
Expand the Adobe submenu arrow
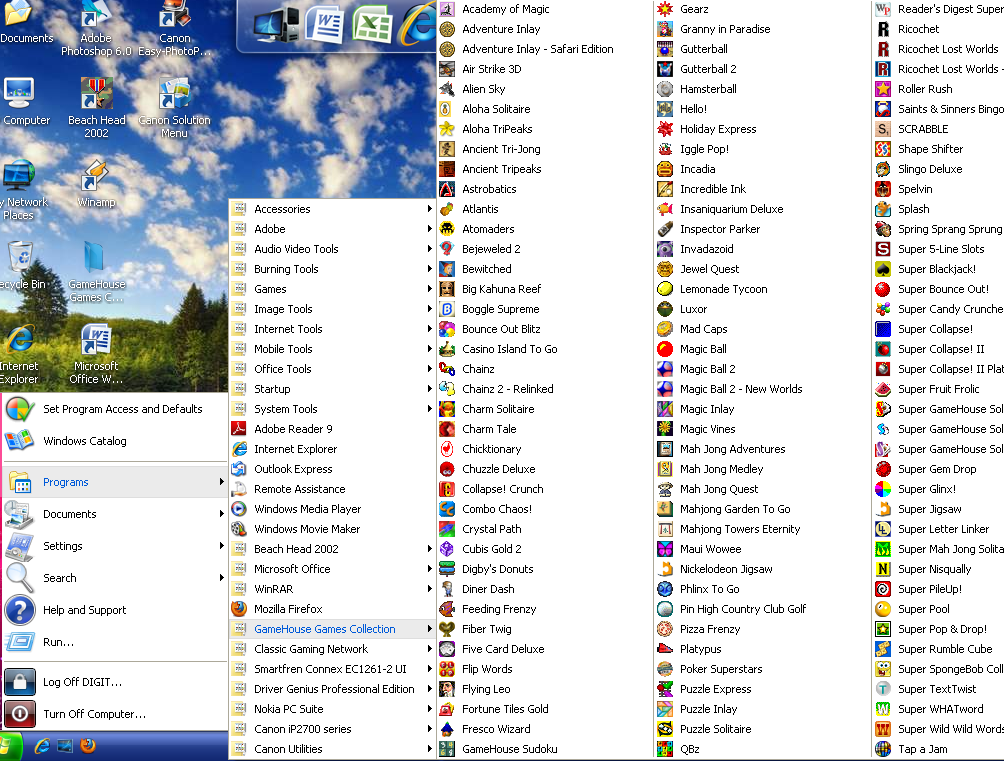pyautogui.click(x=429, y=229)
